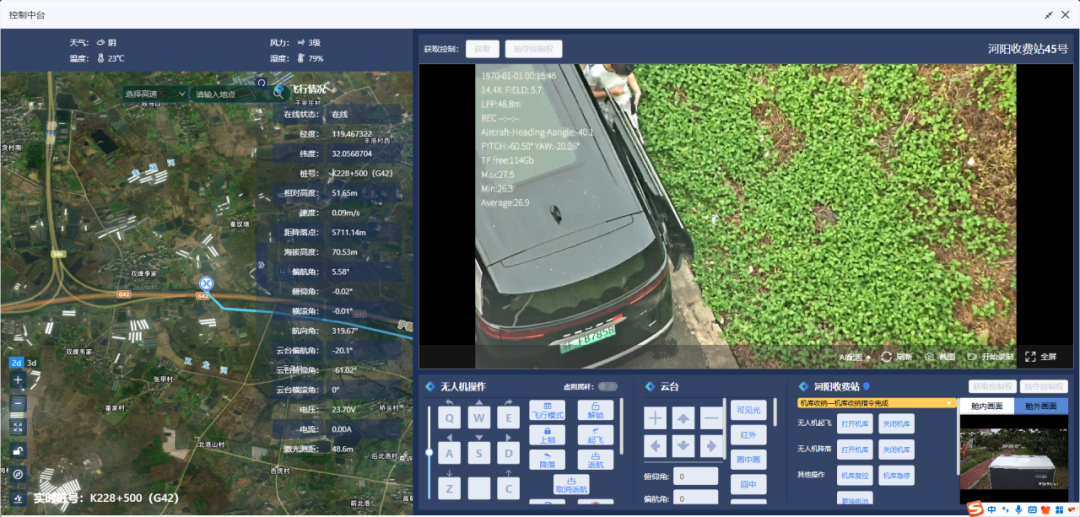Viewport: 1080px width, 517px height.
Task: Click the gimbal zoom out minus button
Action: pyautogui.click(x=711, y=418)
